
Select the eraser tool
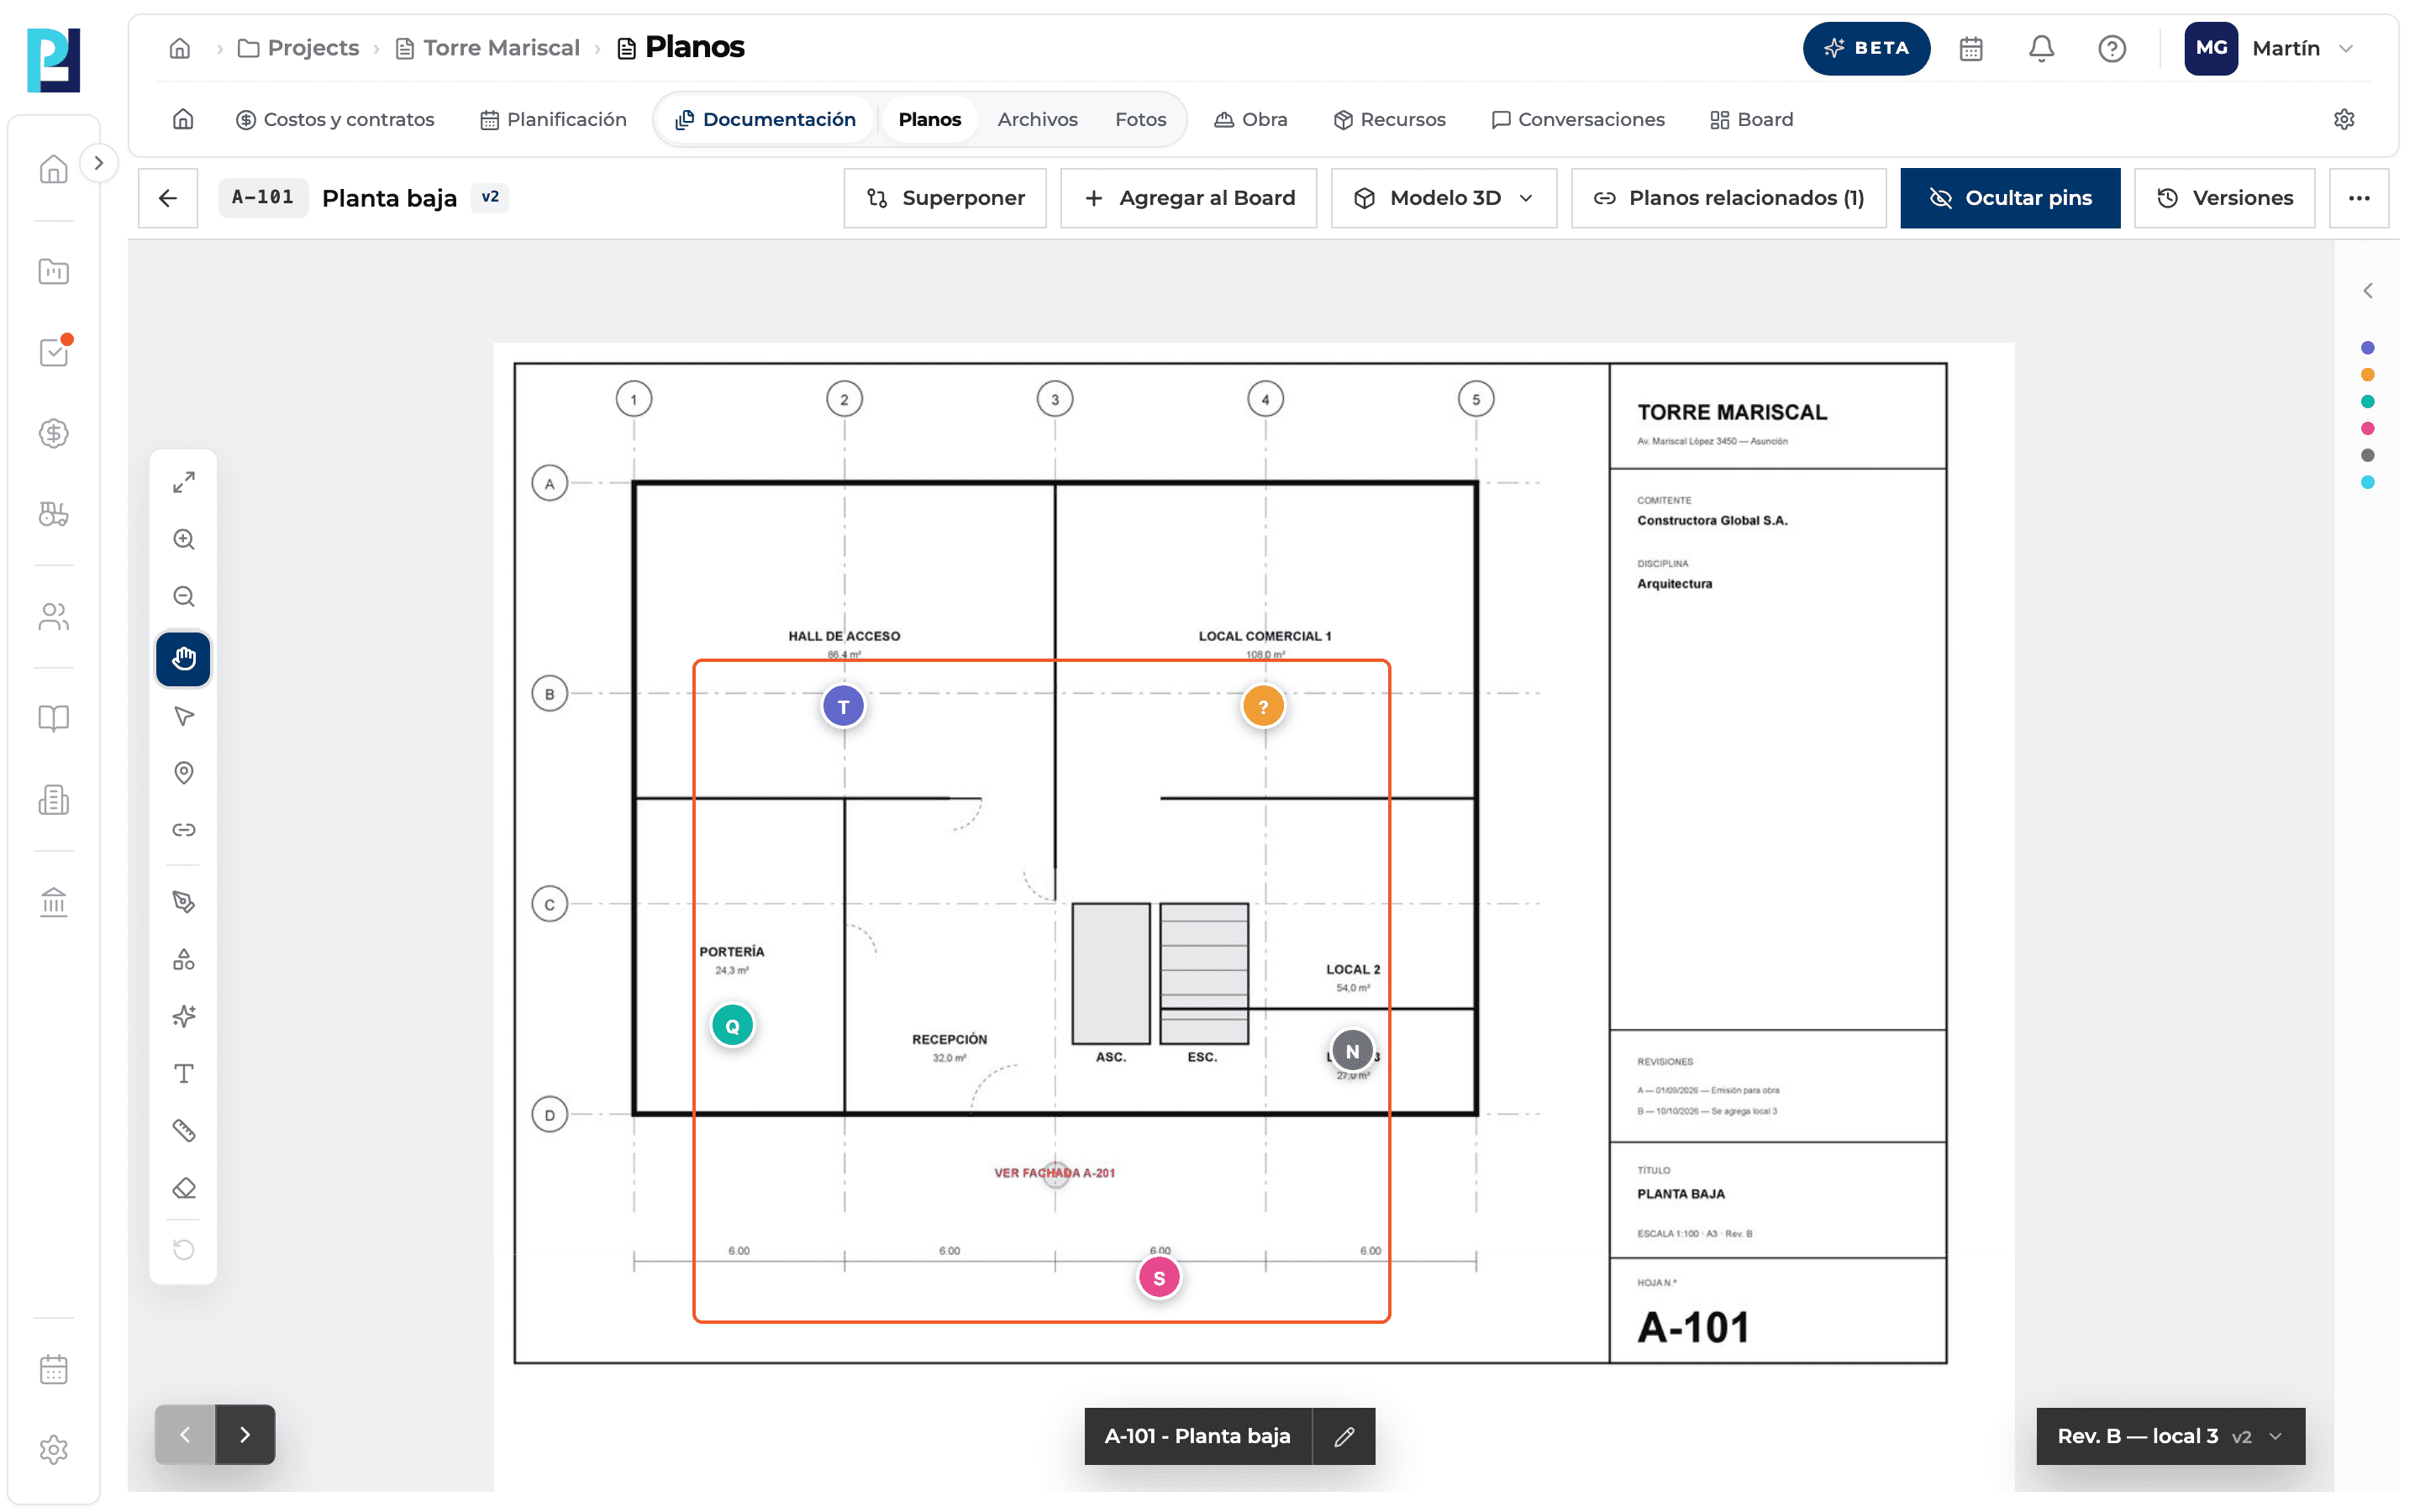click(184, 1187)
